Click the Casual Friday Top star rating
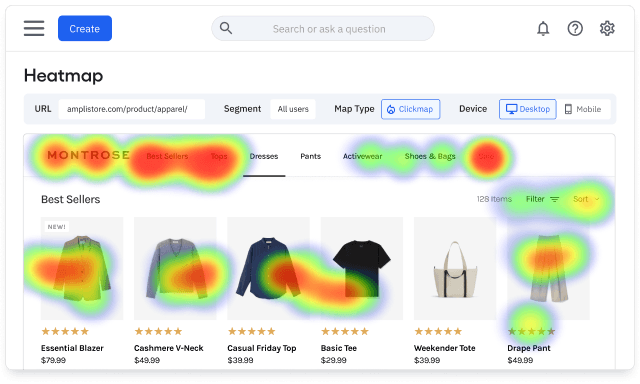640x384 pixels. pyautogui.click(x=251, y=331)
